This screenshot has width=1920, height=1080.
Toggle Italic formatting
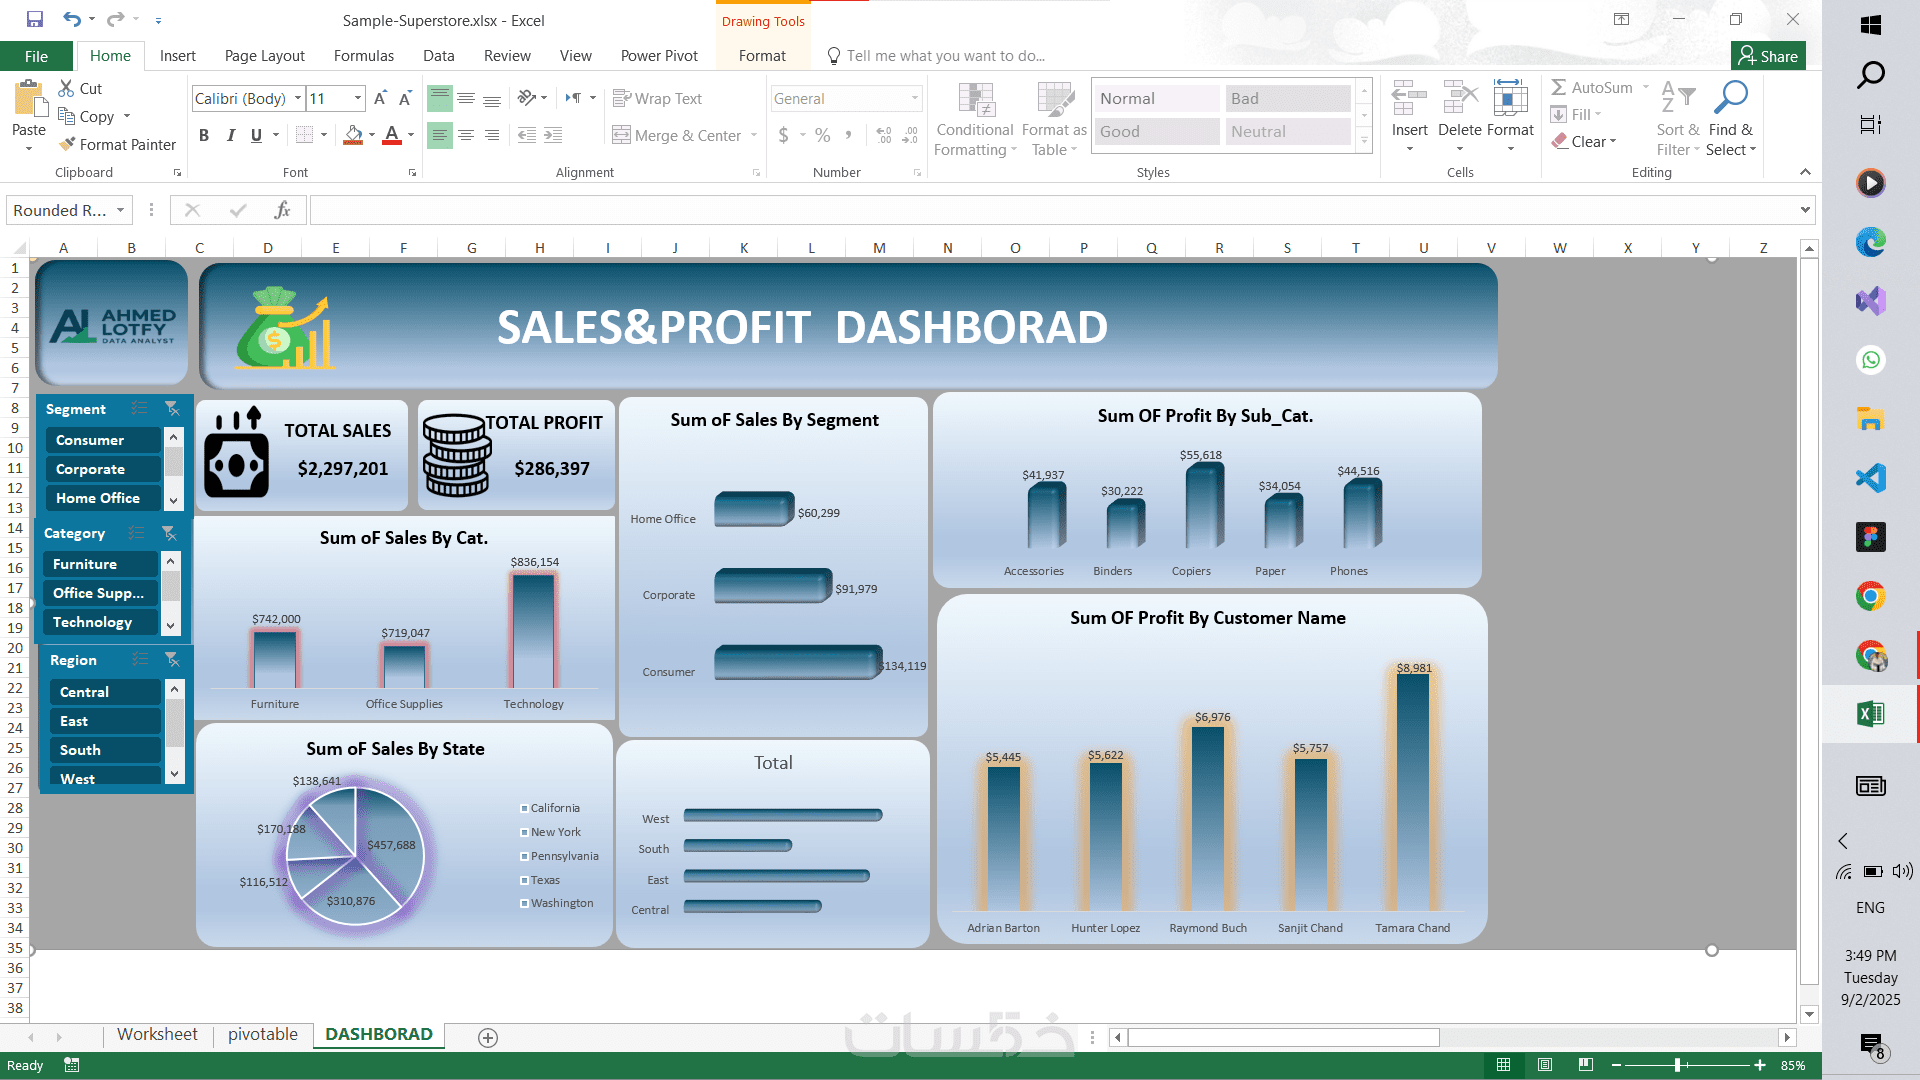click(230, 135)
